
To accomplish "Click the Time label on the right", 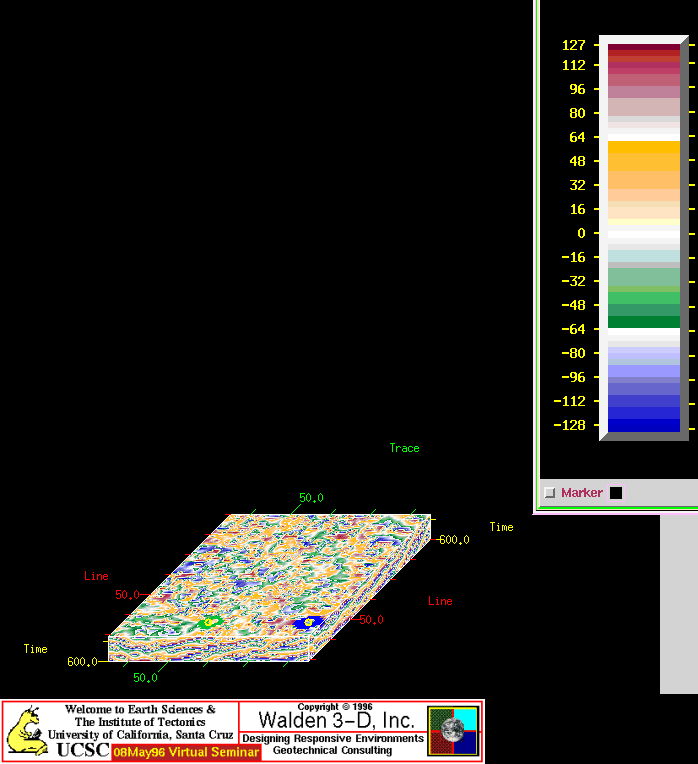I will [x=501, y=527].
